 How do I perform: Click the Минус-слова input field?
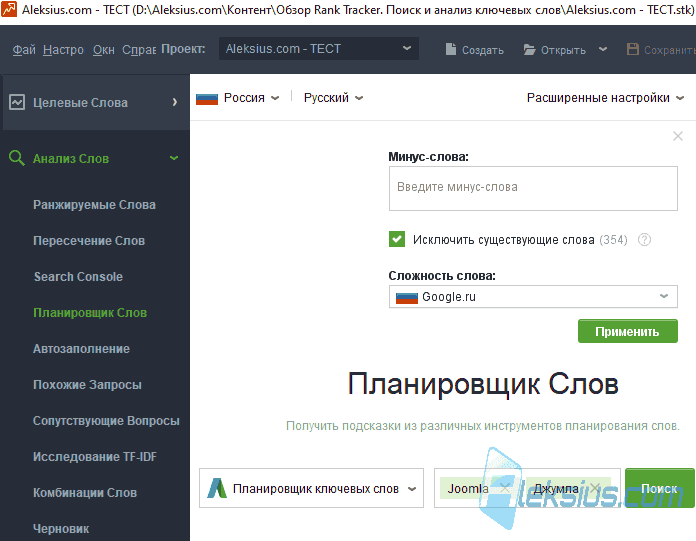533,188
